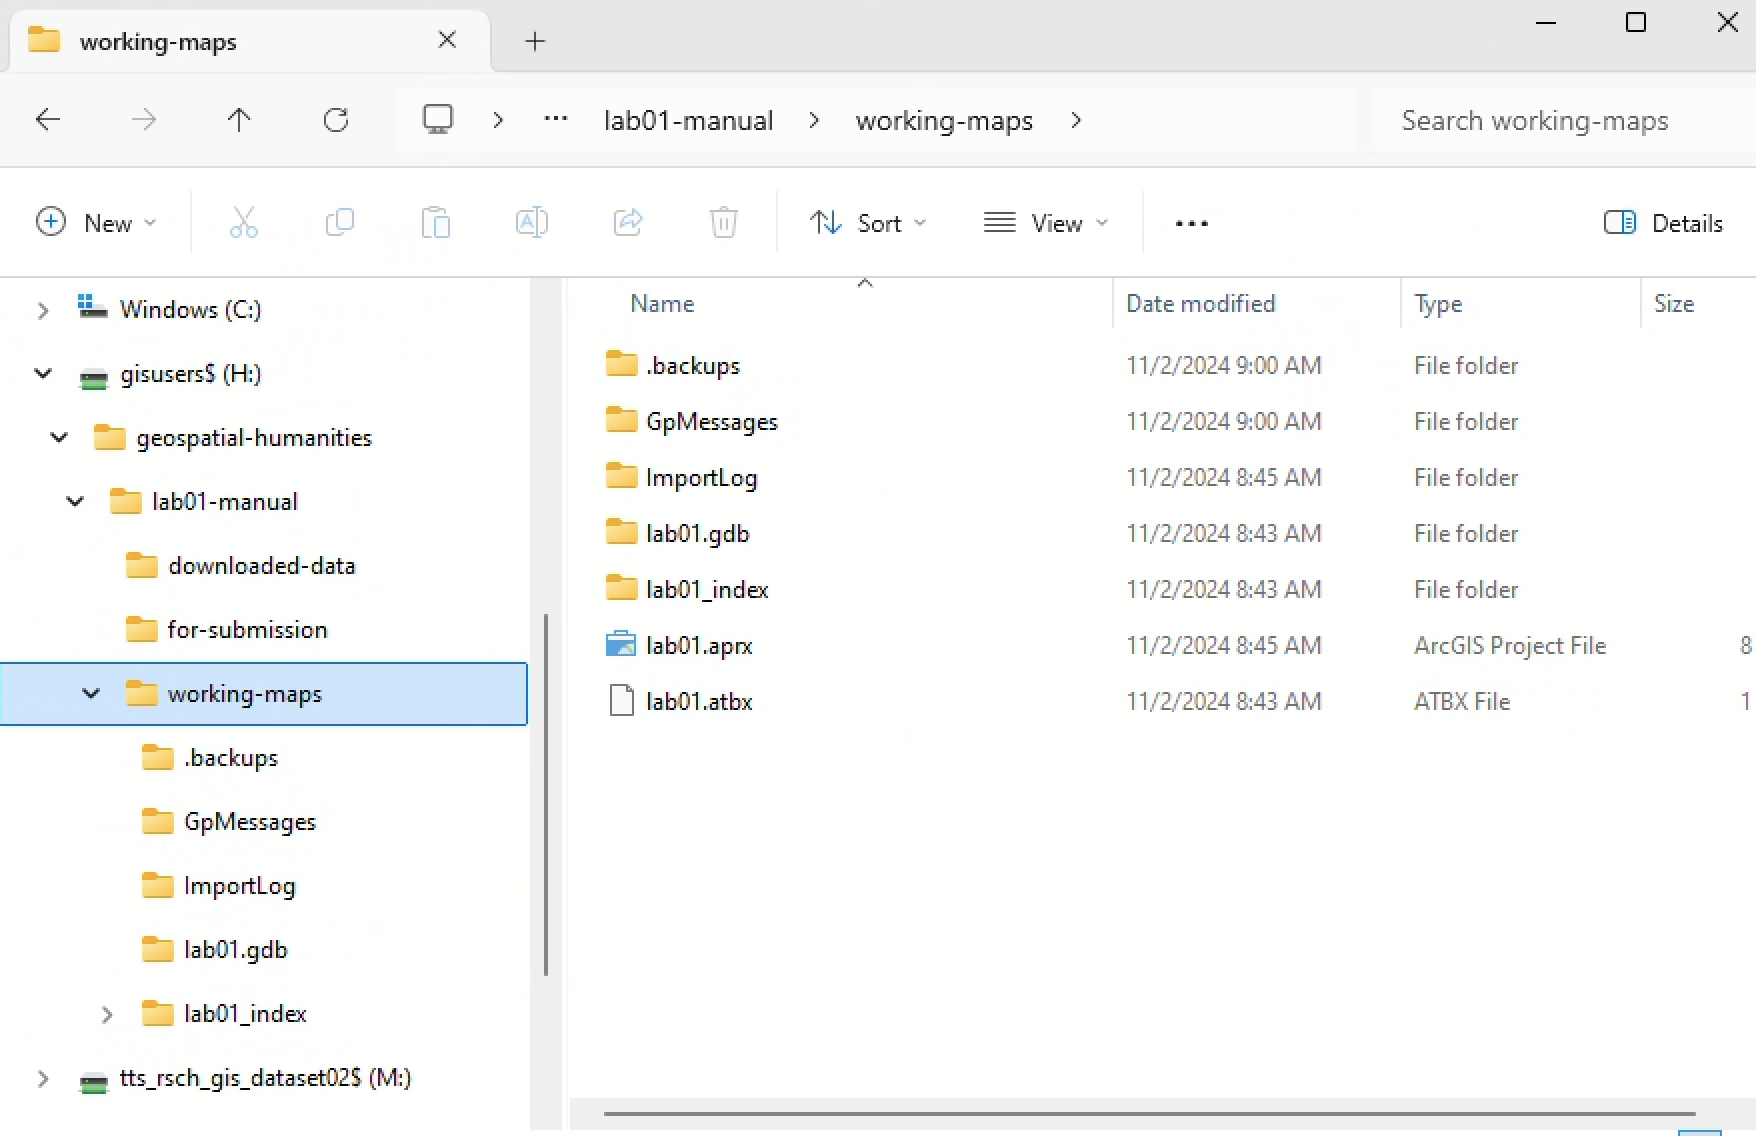
Task: Click the Rename icon in toolbar
Action: [531, 222]
